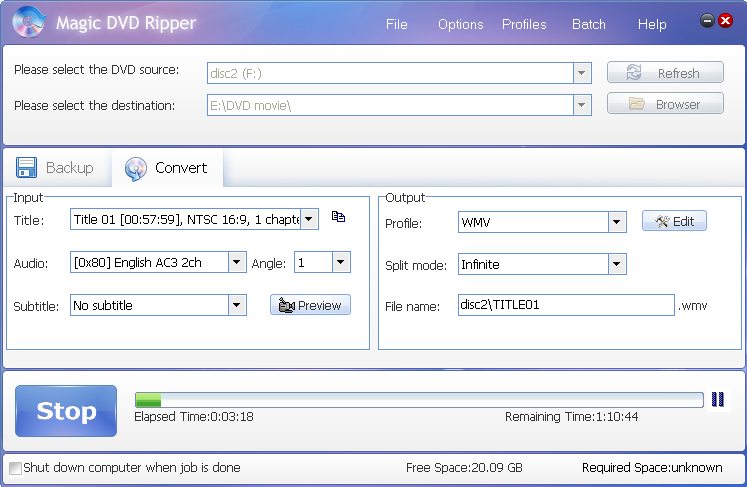Viewport: 747px width, 487px height.
Task: Stop the conversion with the Stop button
Action: pos(66,411)
